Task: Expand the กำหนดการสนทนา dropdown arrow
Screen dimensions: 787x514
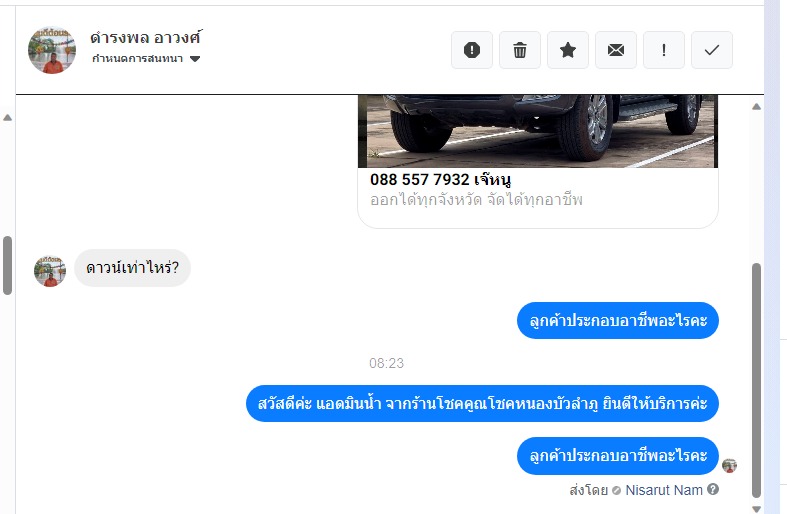Action: point(195,59)
